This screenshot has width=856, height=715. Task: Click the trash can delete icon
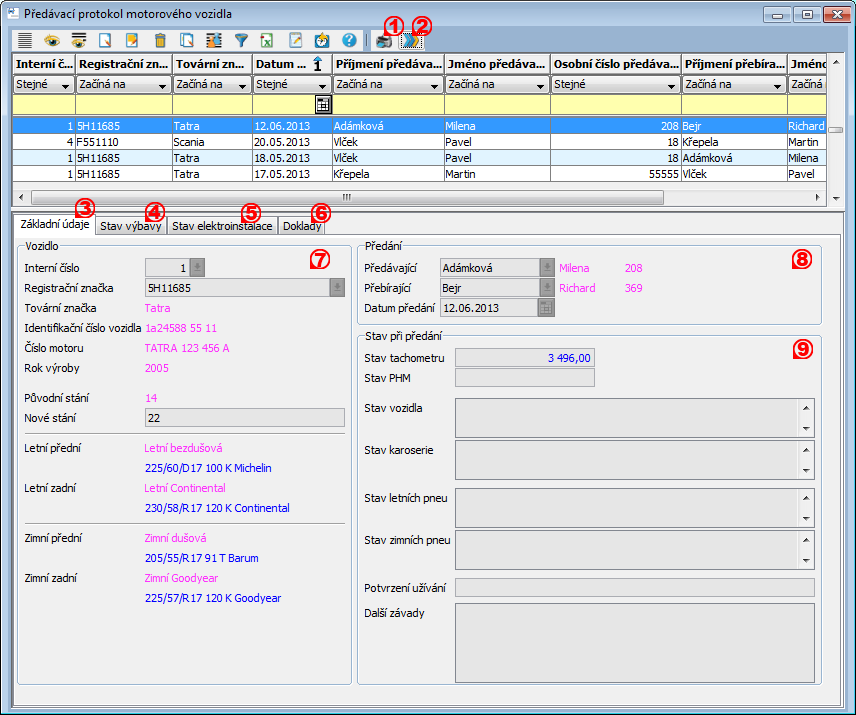click(x=160, y=41)
